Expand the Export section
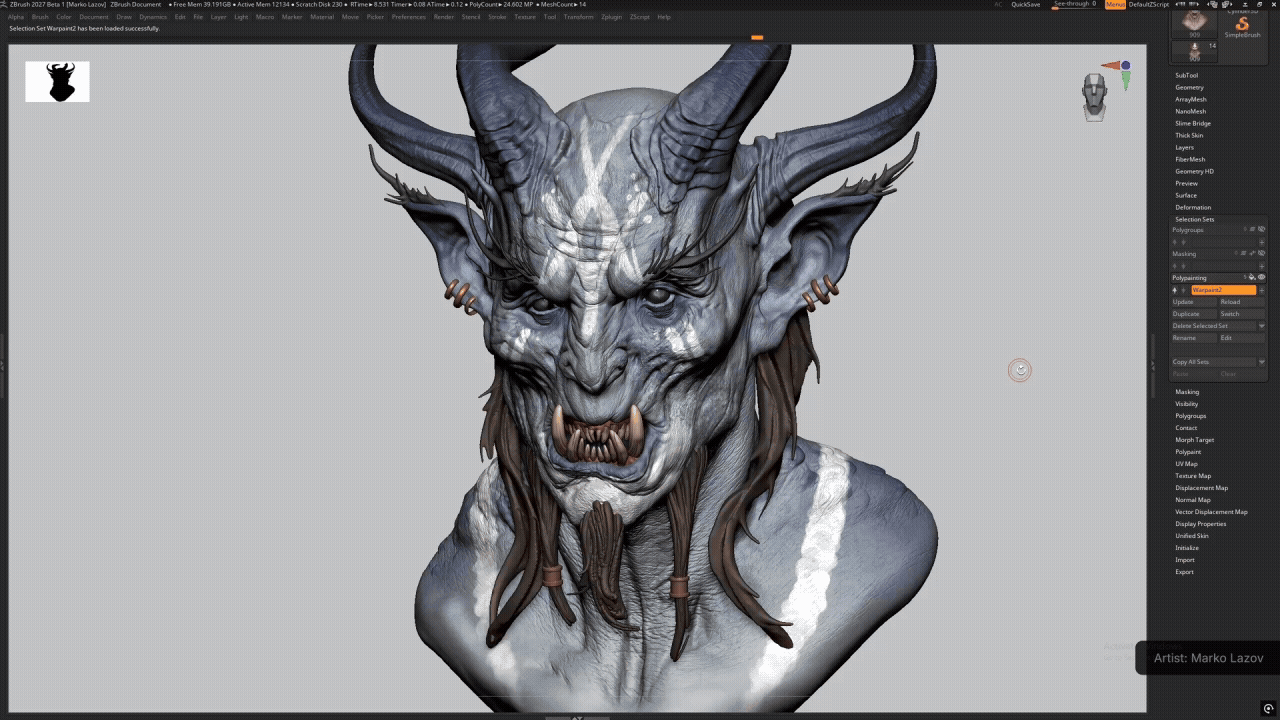This screenshot has width=1280, height=720. tap(1185, 572)
